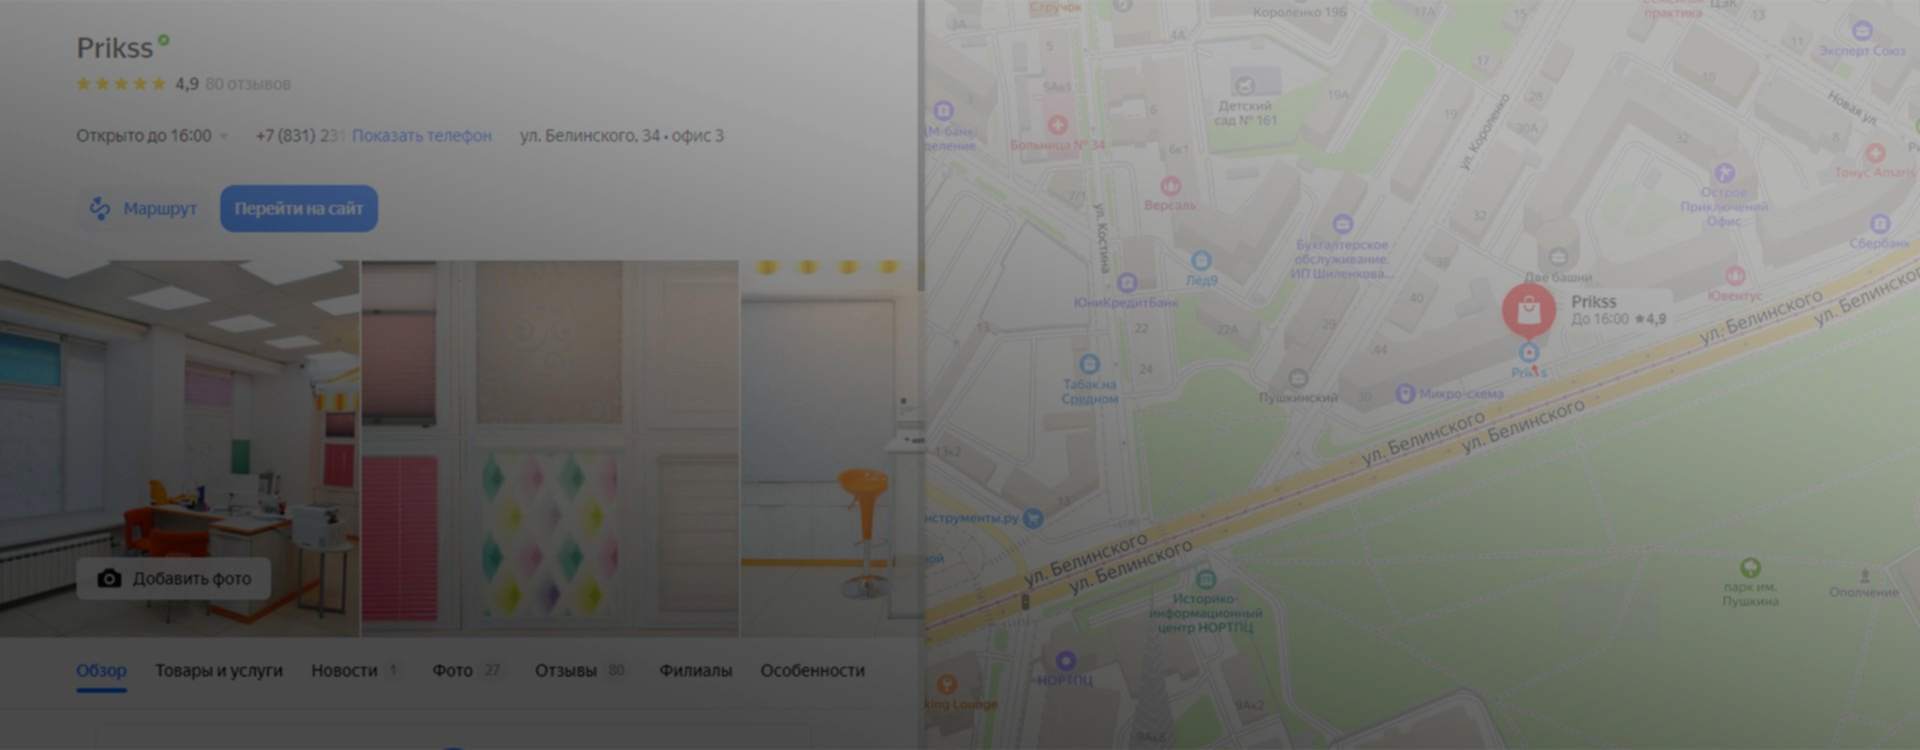1920x750 pixels.
Task: Open the Особенности tab
Action: pyautogui.click(x=812, y=670)
